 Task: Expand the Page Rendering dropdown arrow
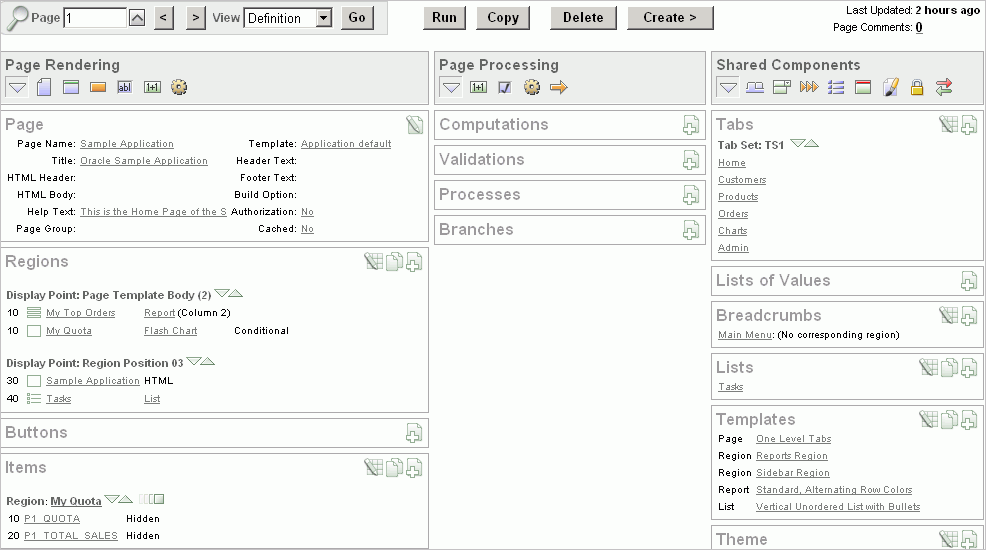[x=17, y=88]
